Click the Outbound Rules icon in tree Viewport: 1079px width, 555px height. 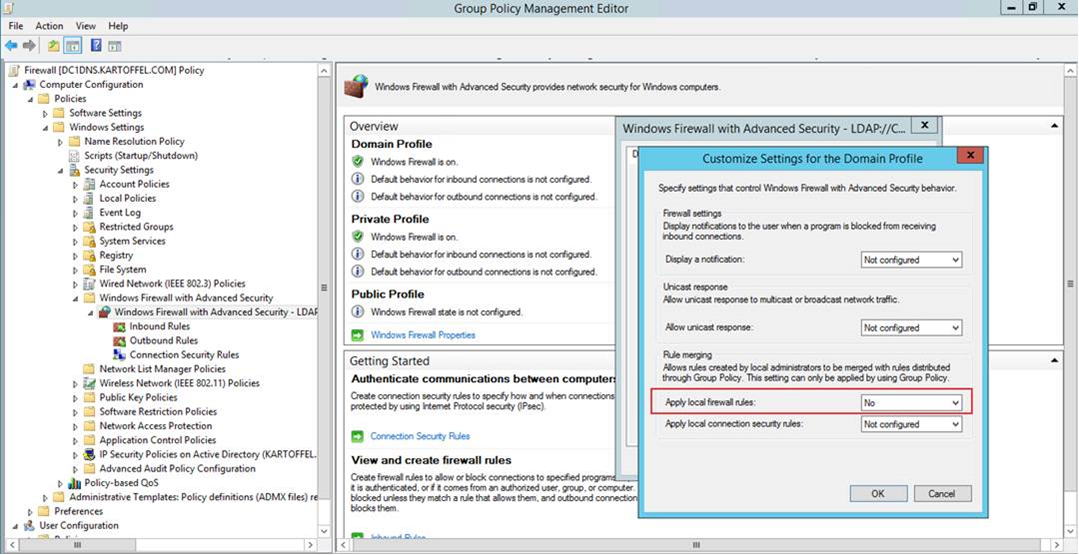120,340
